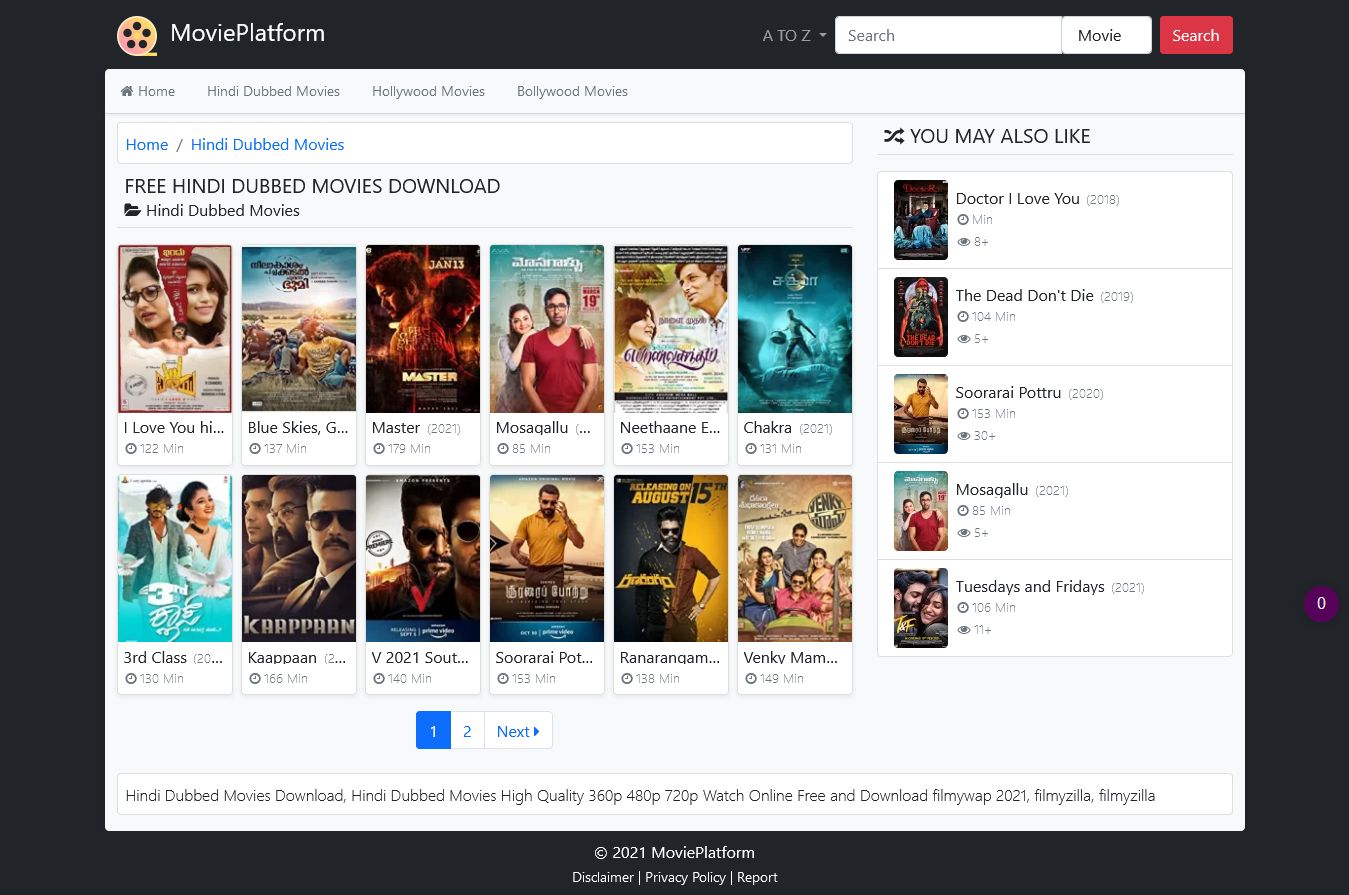Click clock icon under Kaappaan movie

255,679
